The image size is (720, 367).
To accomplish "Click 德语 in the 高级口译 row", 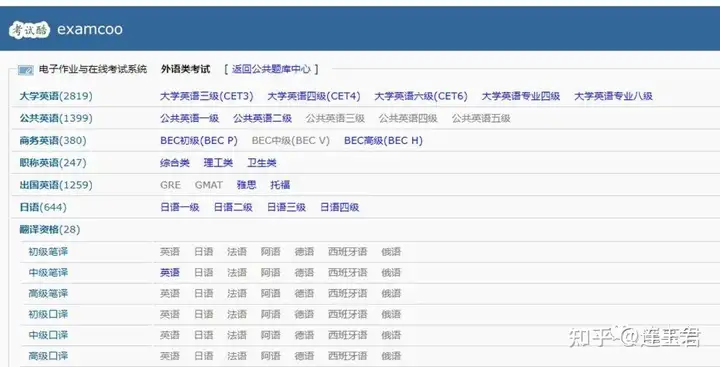I will pos(304,356).
